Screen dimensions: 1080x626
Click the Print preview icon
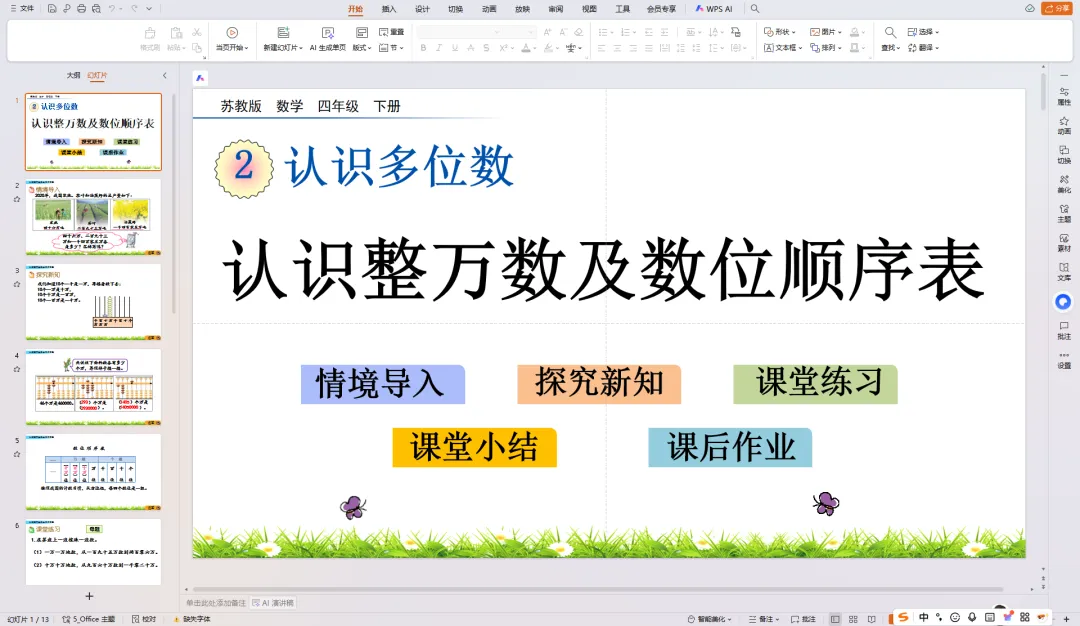[x=96, y=9]
